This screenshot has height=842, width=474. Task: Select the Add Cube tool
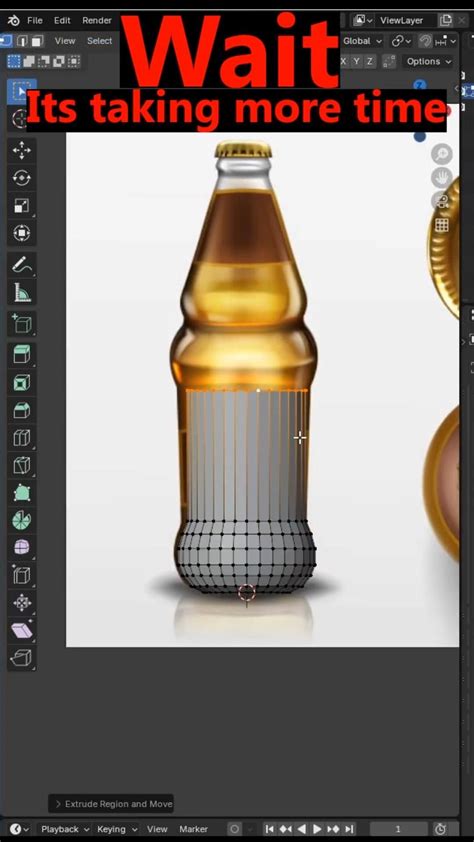pyautogui.click(x=21, y=324)
